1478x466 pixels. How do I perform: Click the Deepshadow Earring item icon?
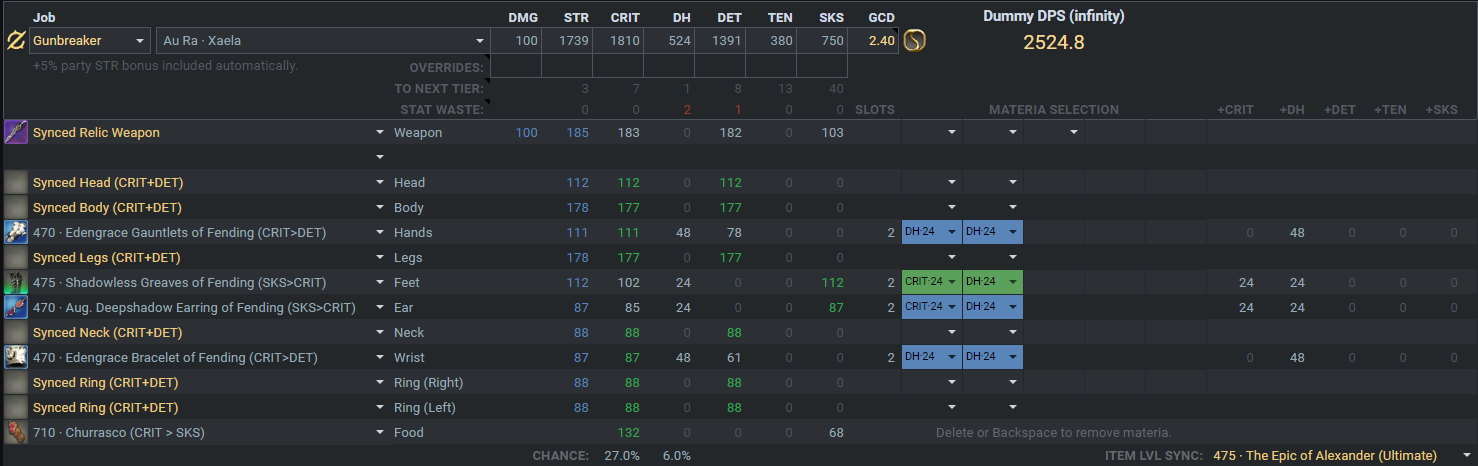15,307
